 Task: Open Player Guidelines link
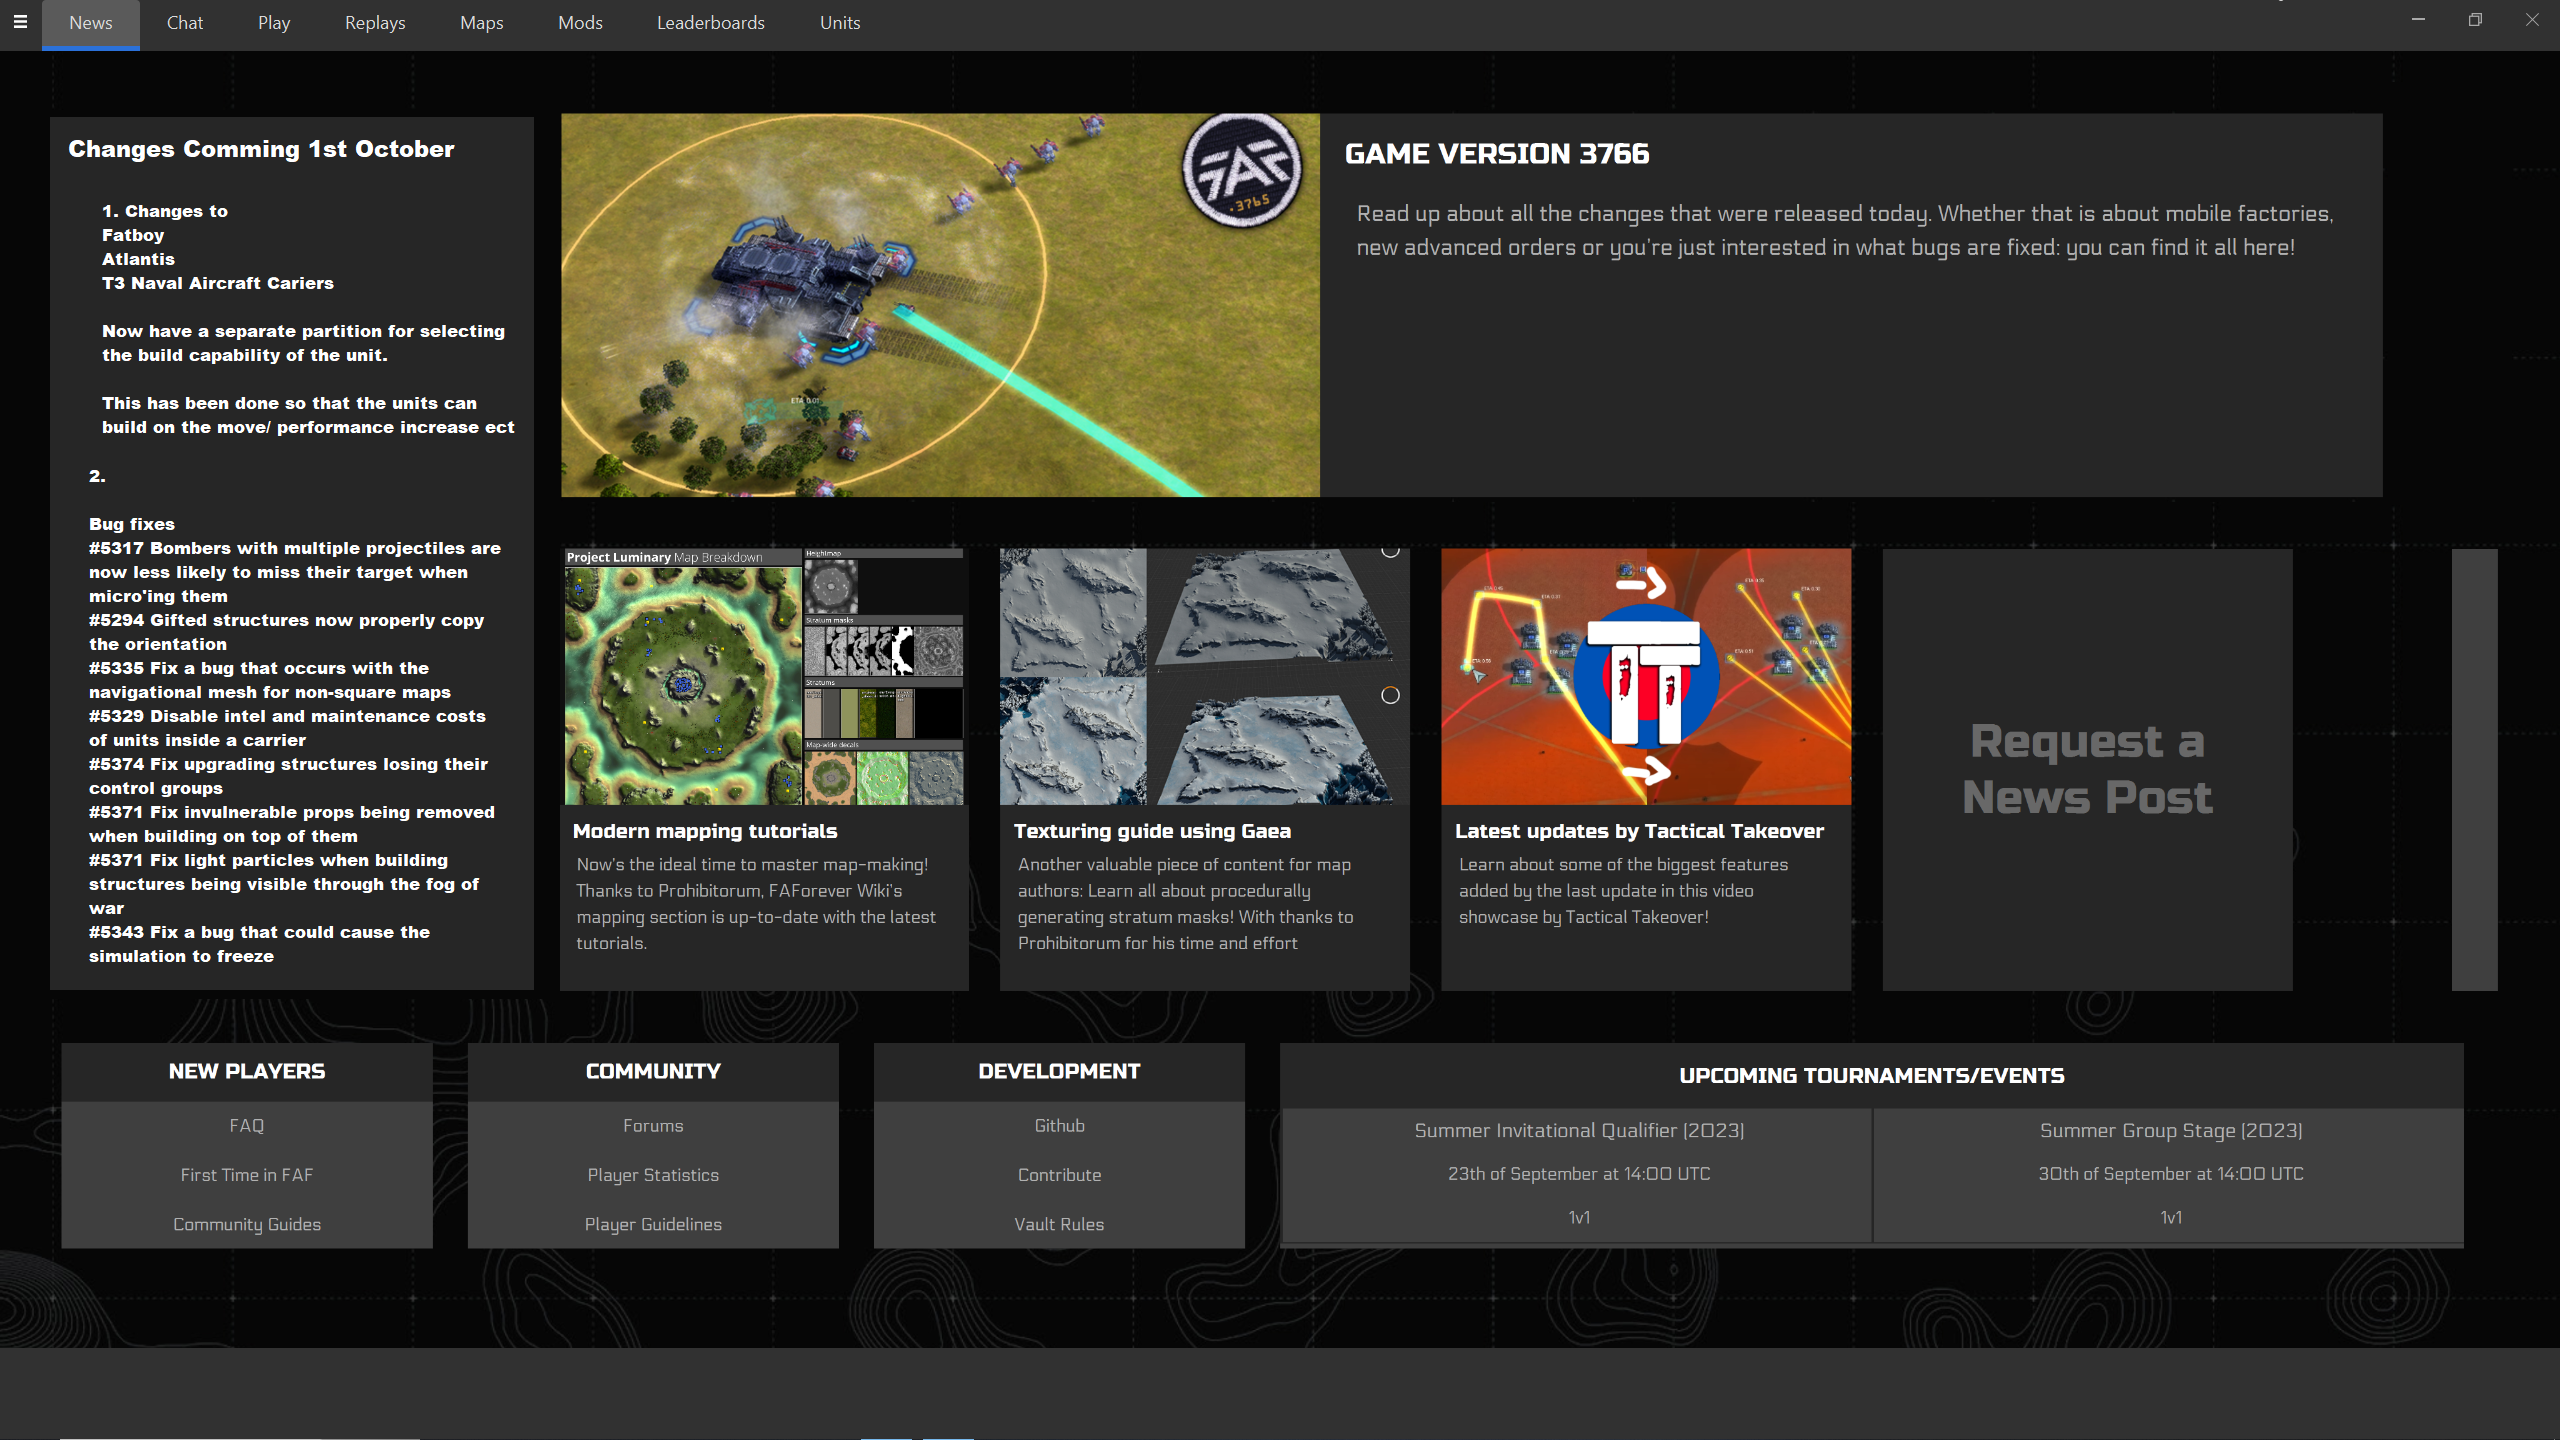pyautogui.click(x=653, y=1224)
